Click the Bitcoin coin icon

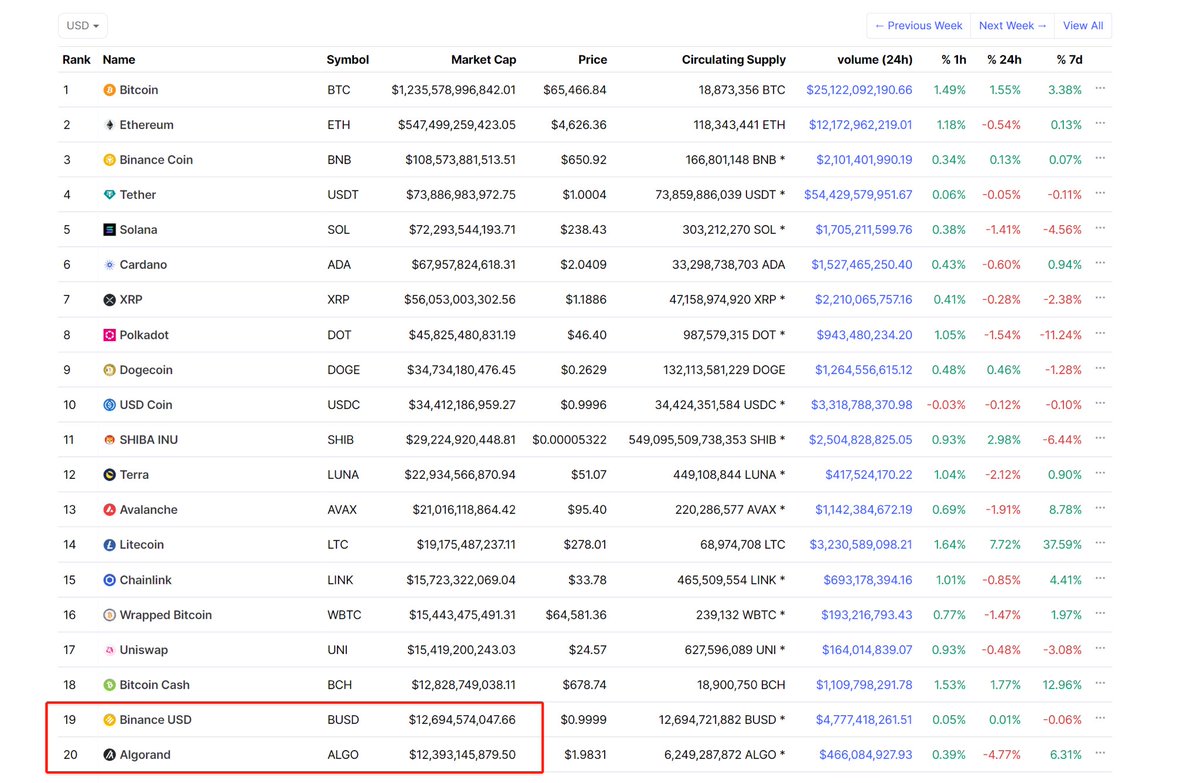110,90
